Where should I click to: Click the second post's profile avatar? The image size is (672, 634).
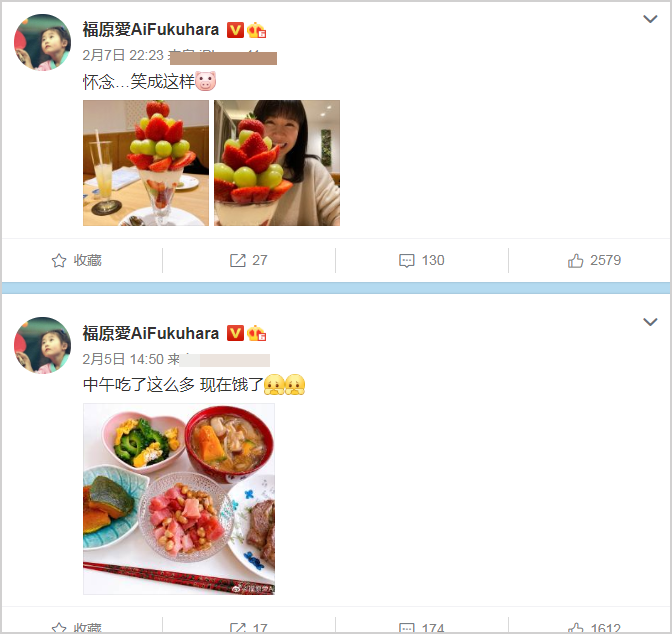(42, 345)
